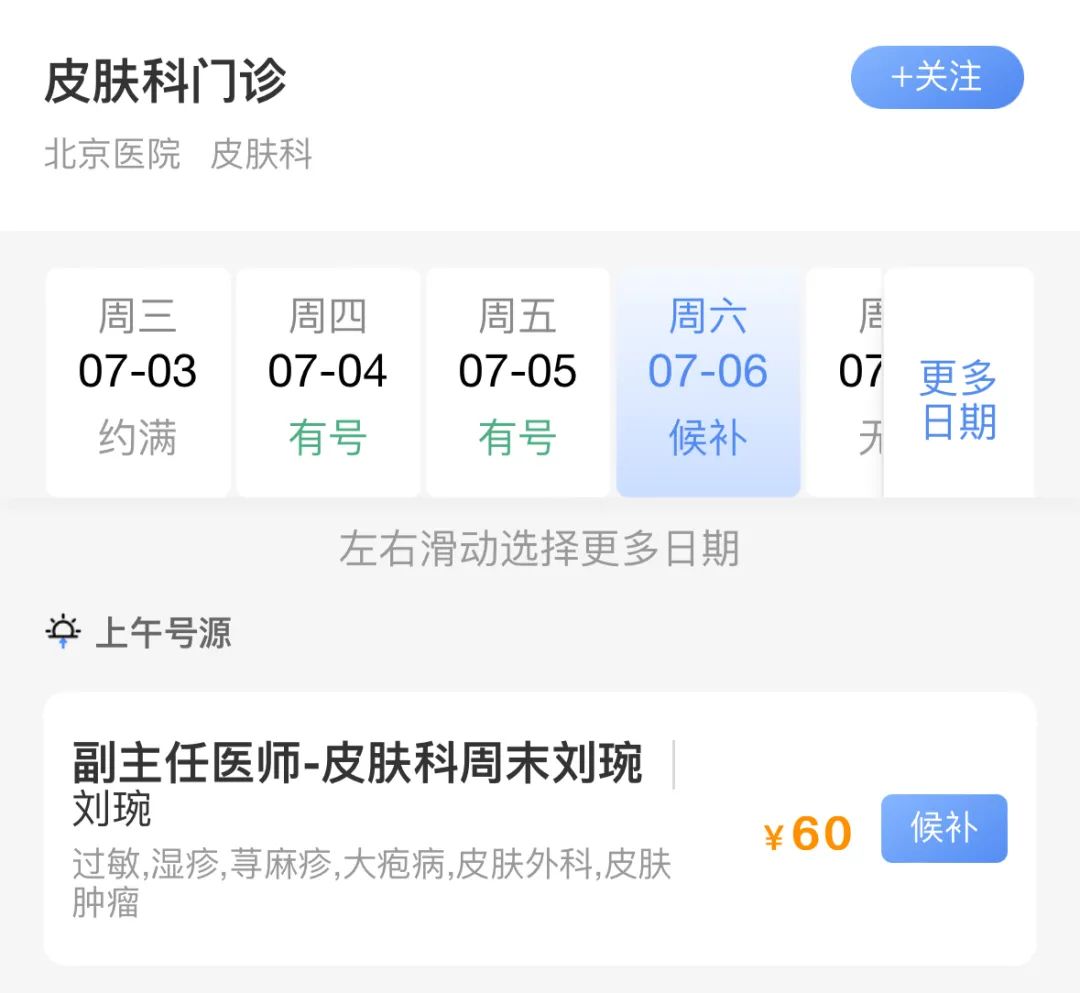
Task: Open the 皮肤科 department link under title
Action: [x=261, y=155]
